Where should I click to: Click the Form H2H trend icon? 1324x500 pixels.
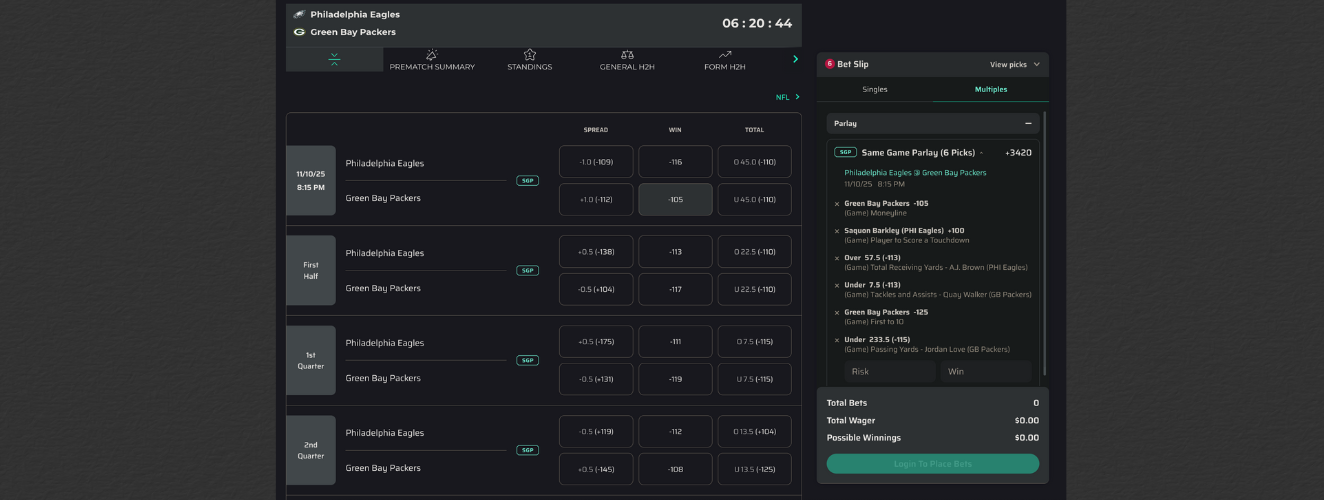click(724, 55)
